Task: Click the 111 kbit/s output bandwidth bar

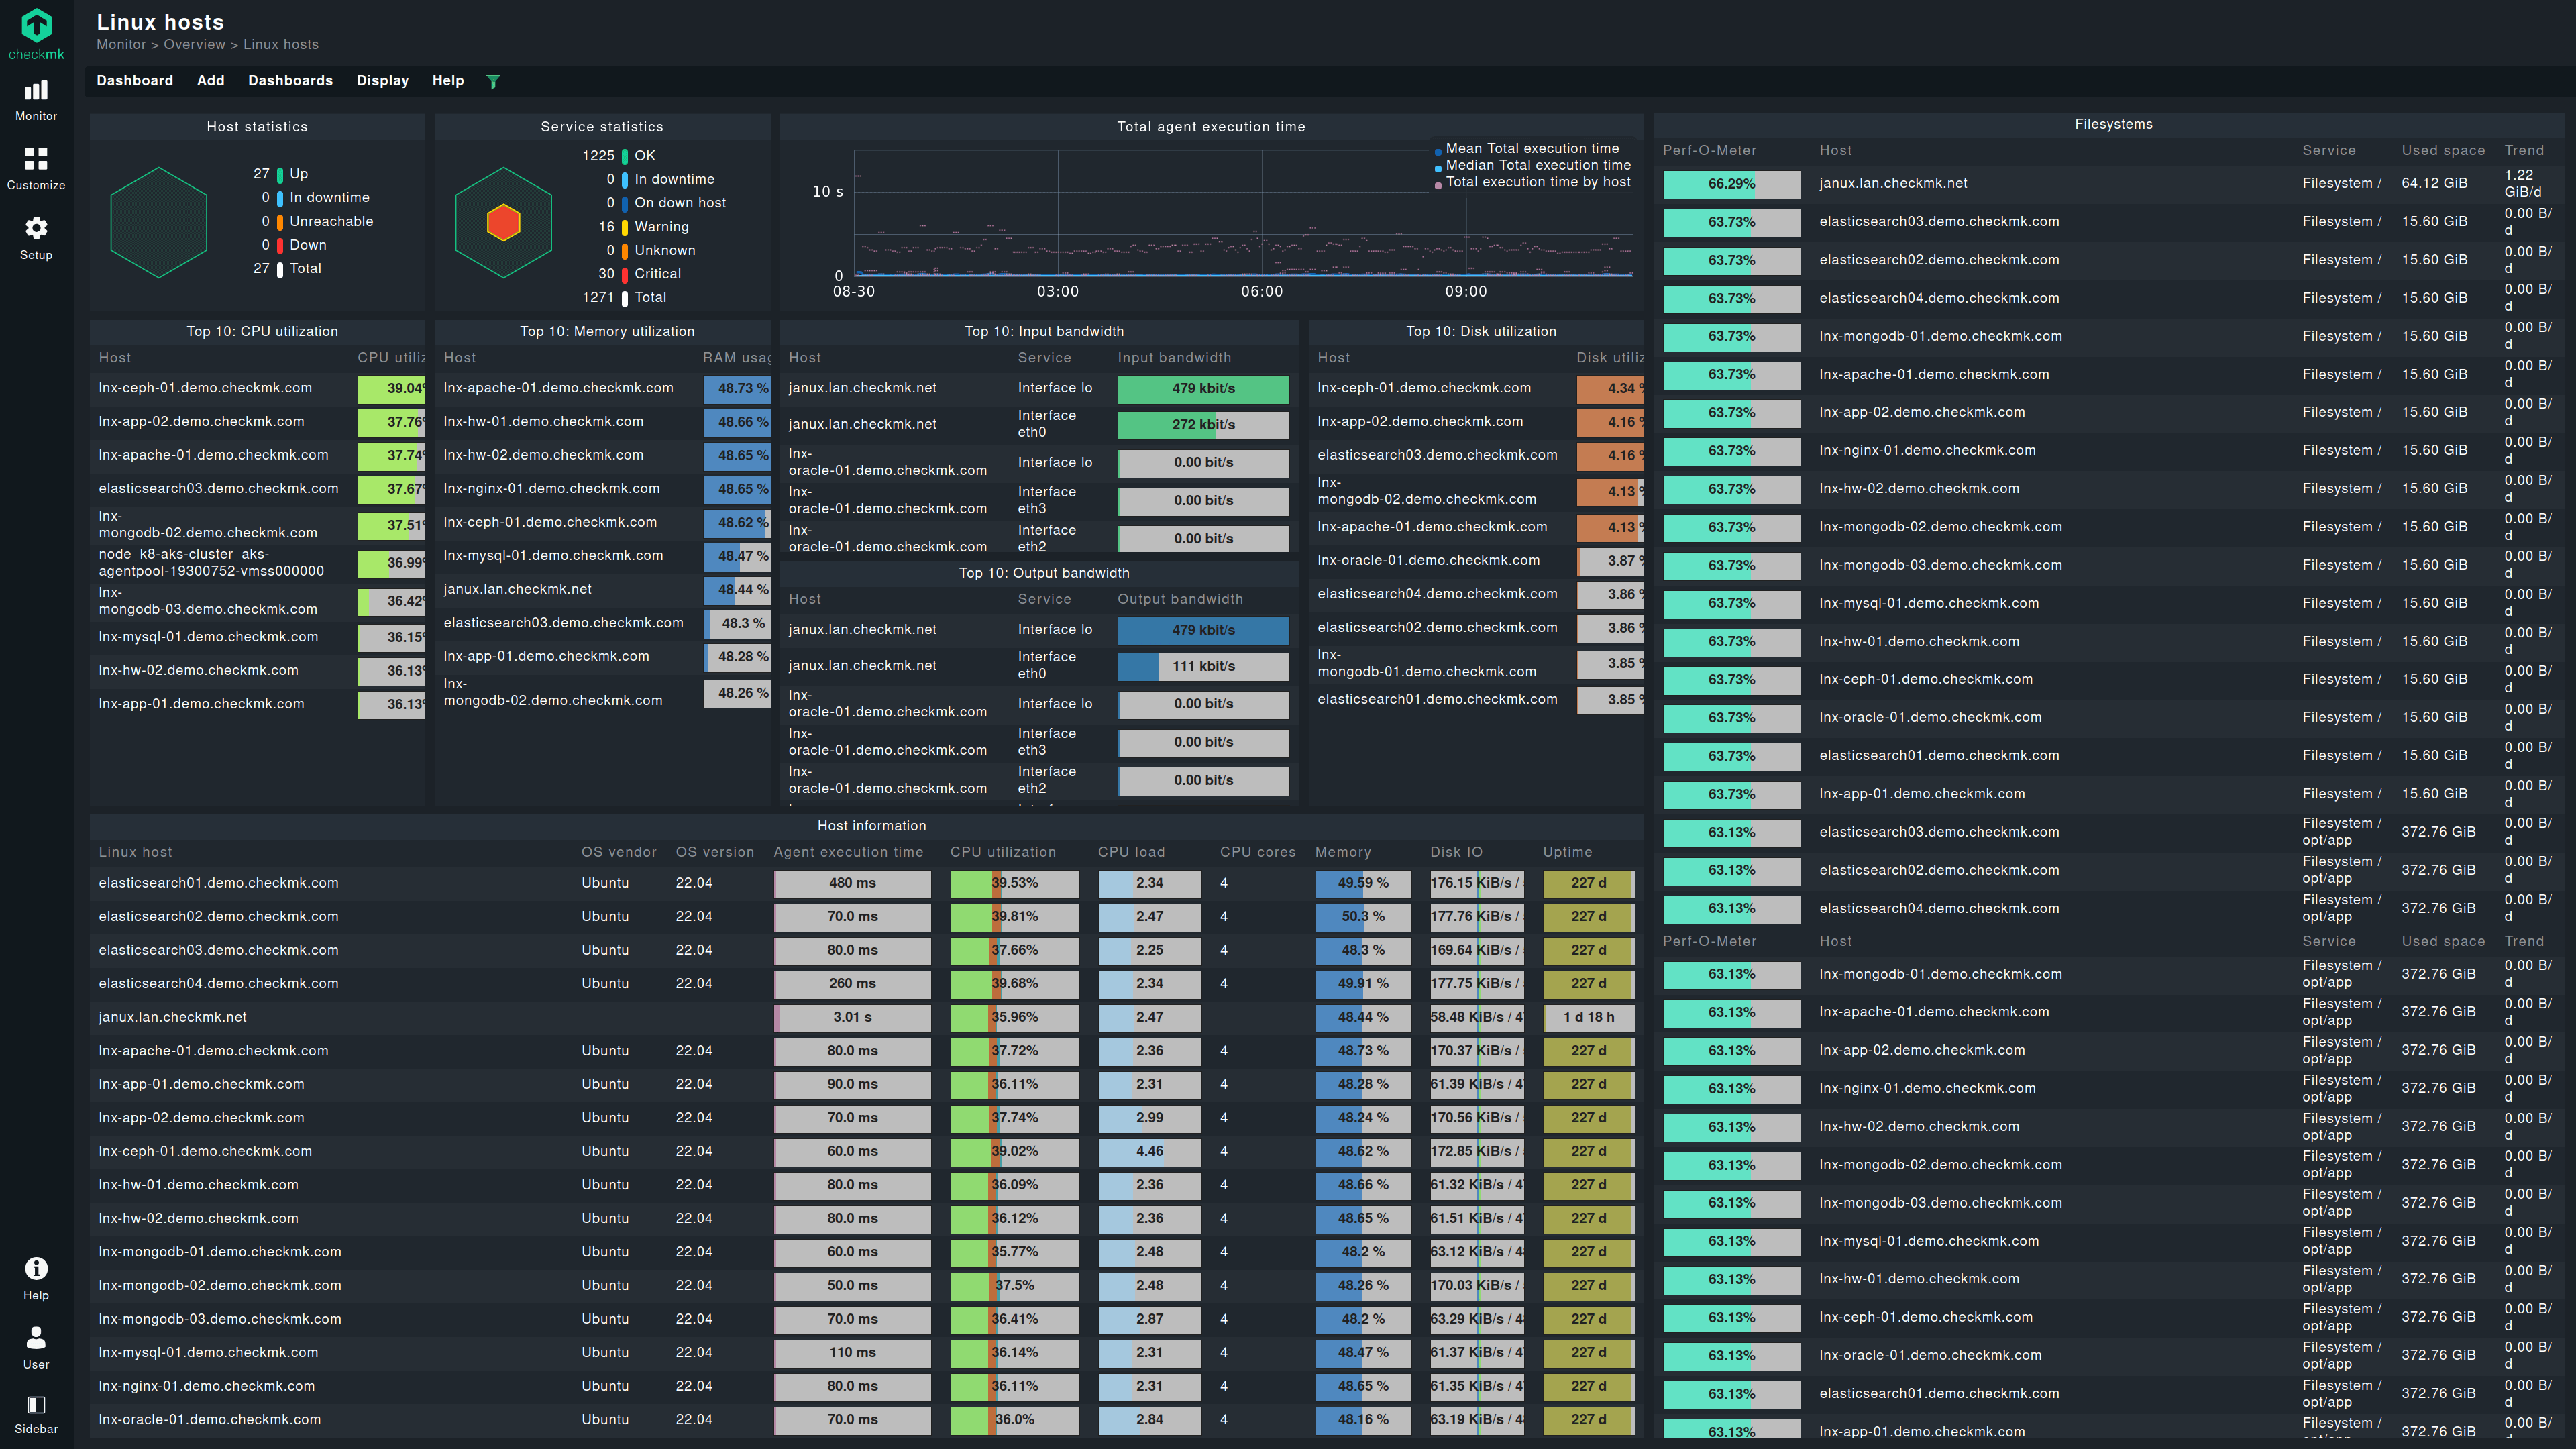Action: pyautogui.click(x=1203, y=666)
